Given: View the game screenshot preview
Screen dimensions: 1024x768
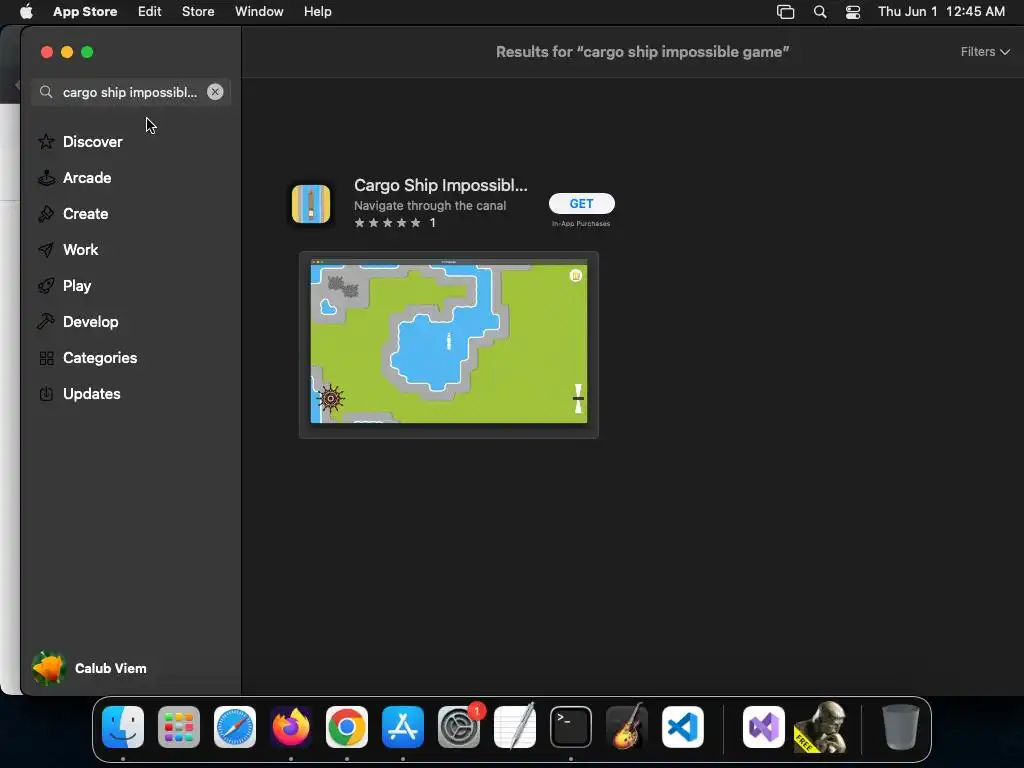Looking at the screenshot, I should point(449,345).
